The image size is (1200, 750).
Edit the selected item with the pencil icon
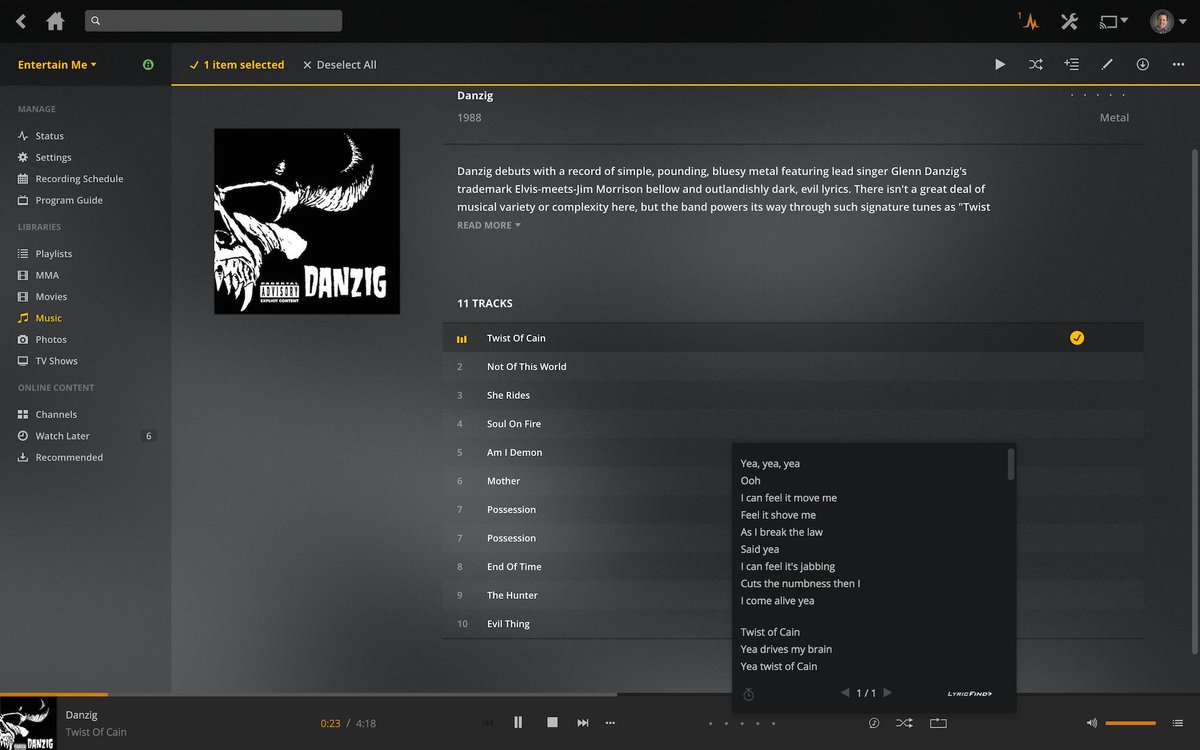pyautogui.click(x=1107, y=64)
